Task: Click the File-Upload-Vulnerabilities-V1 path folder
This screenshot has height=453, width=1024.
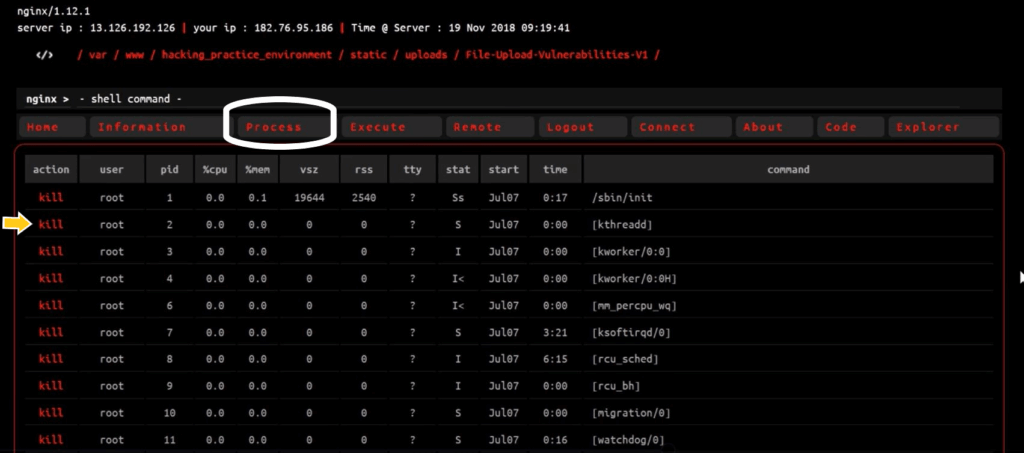Action: (557, 55)
